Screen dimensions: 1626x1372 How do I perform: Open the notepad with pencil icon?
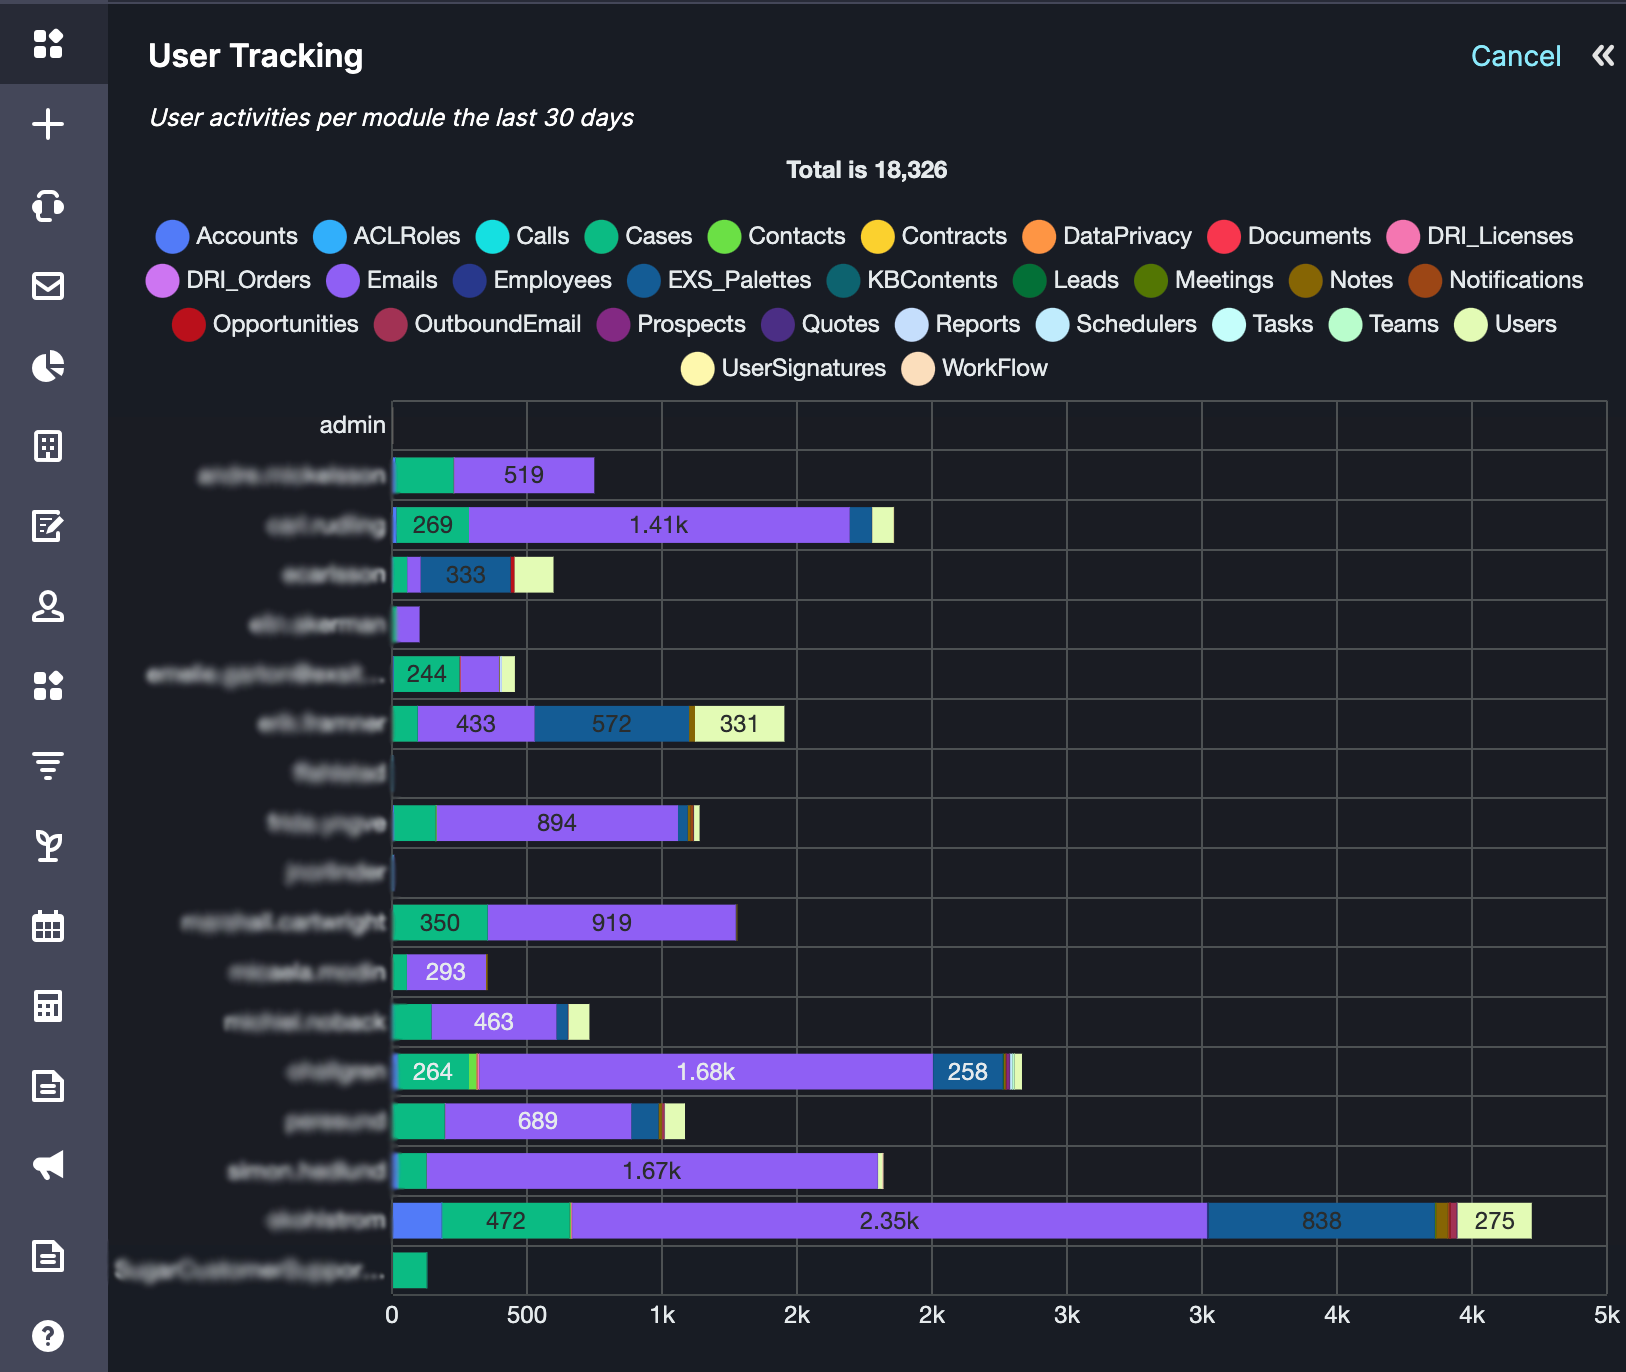(48, 526)
